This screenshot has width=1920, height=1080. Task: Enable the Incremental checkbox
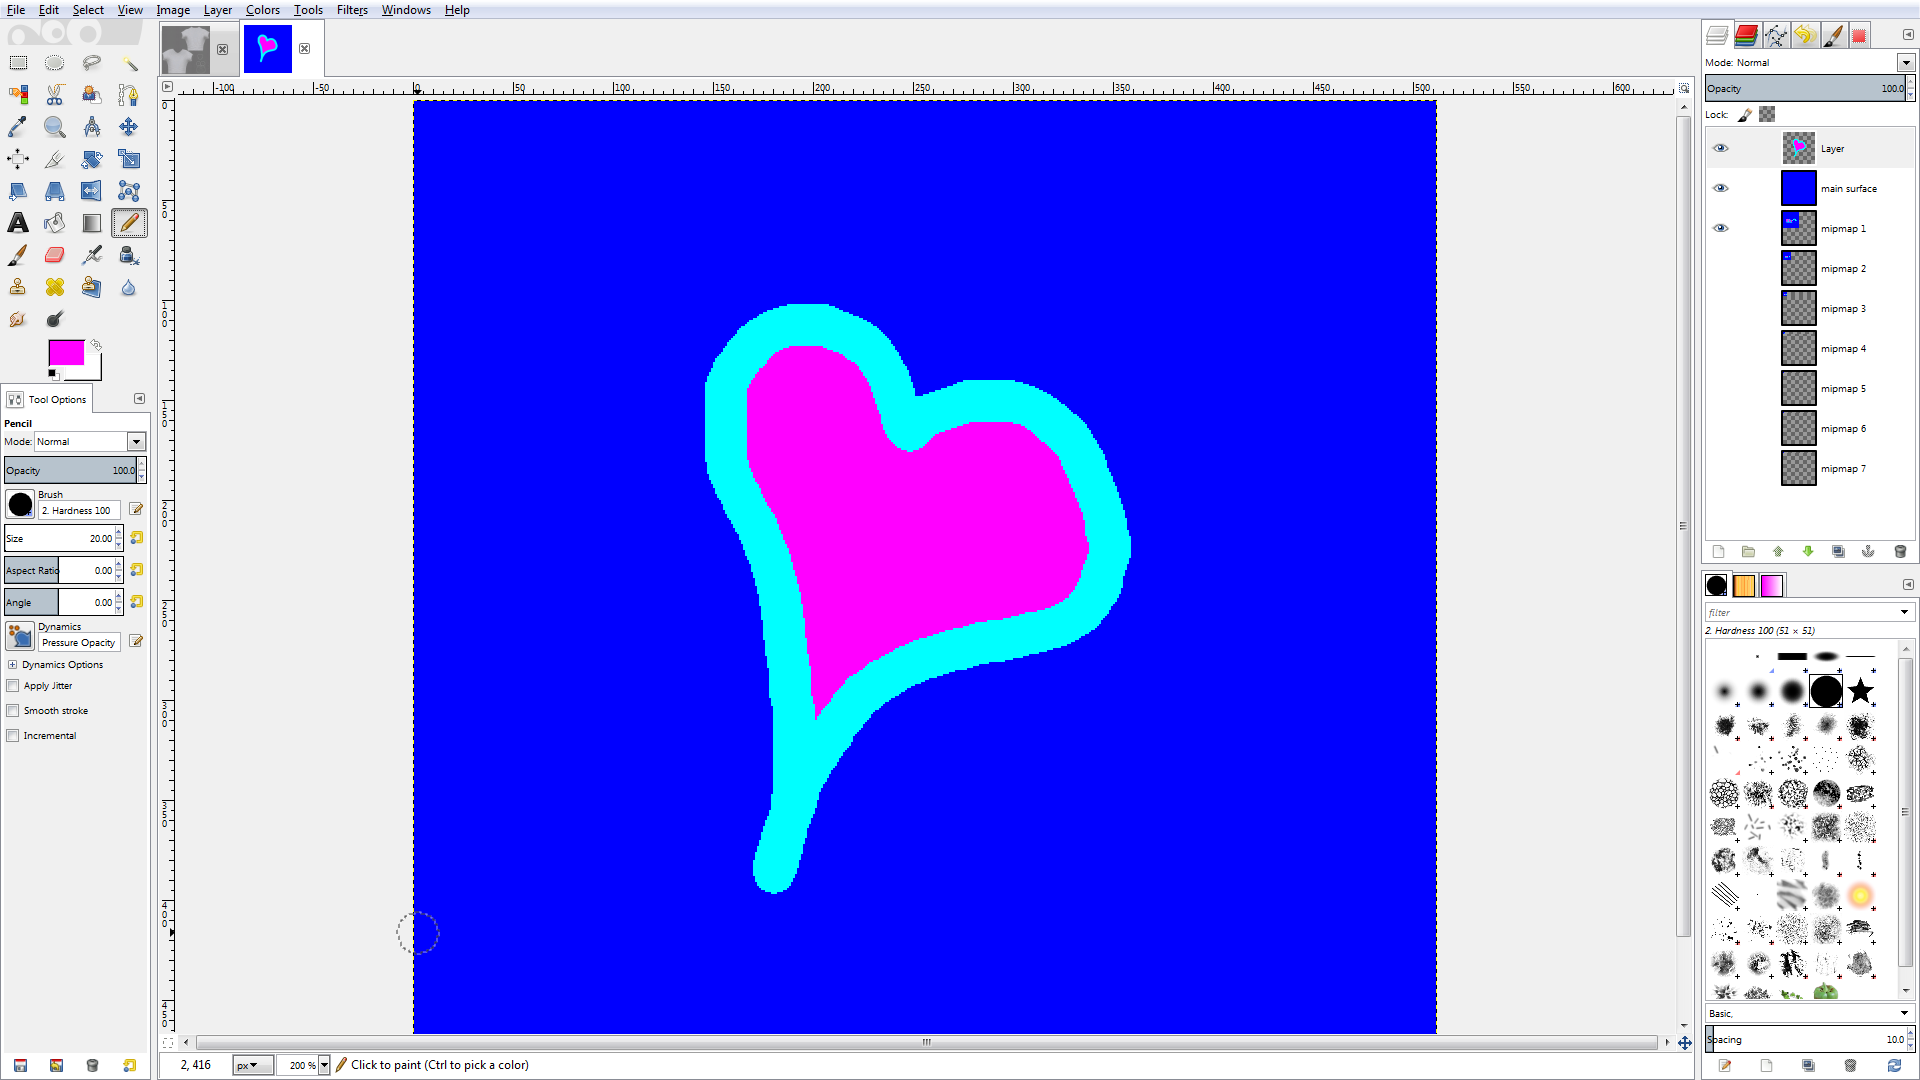tap(13, 736)
